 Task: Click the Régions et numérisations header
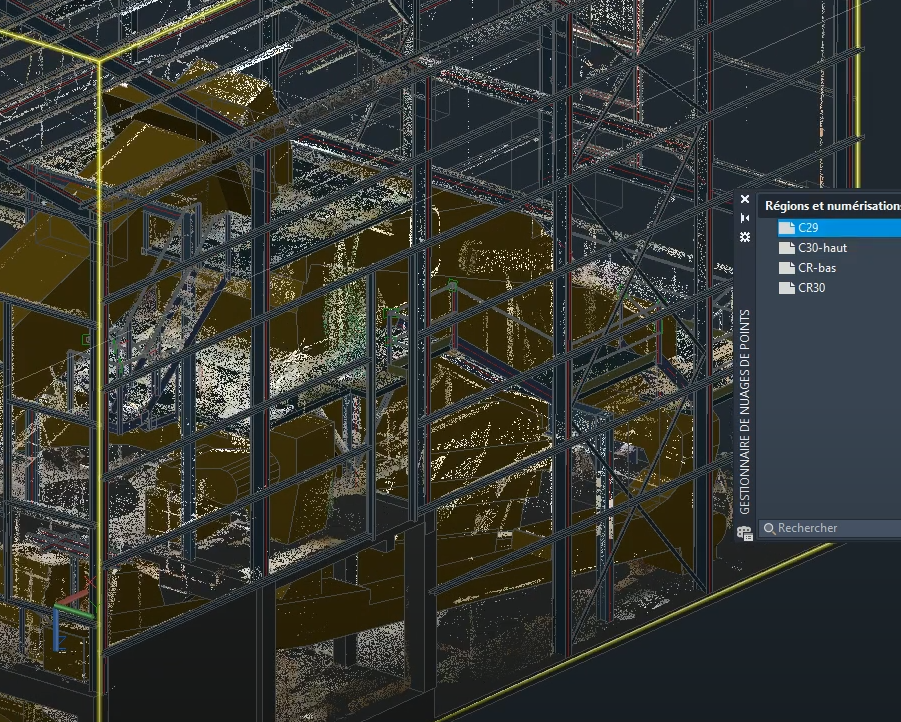tap(830, 207)
